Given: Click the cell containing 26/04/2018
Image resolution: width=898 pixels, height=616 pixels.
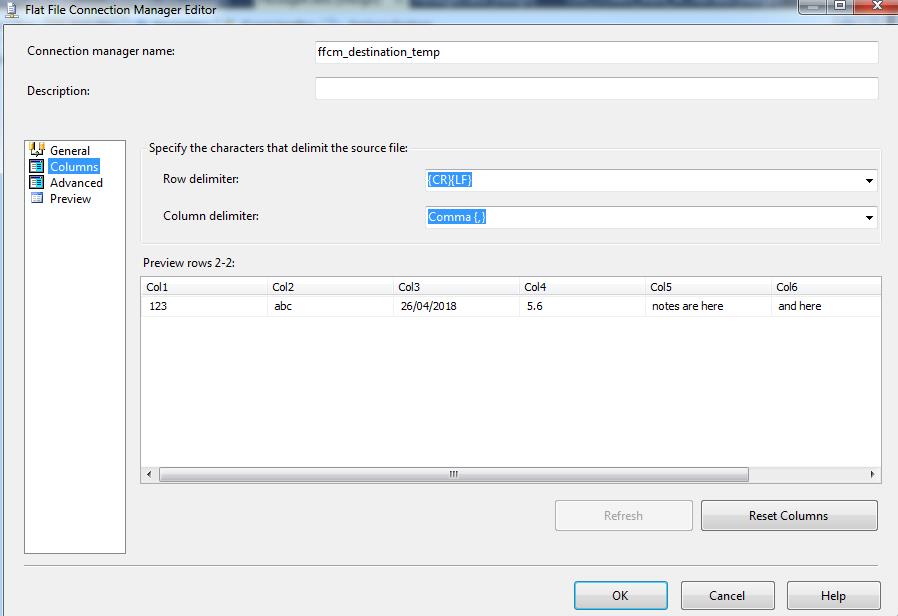Looking at the screenshot, I should point(456,306).
